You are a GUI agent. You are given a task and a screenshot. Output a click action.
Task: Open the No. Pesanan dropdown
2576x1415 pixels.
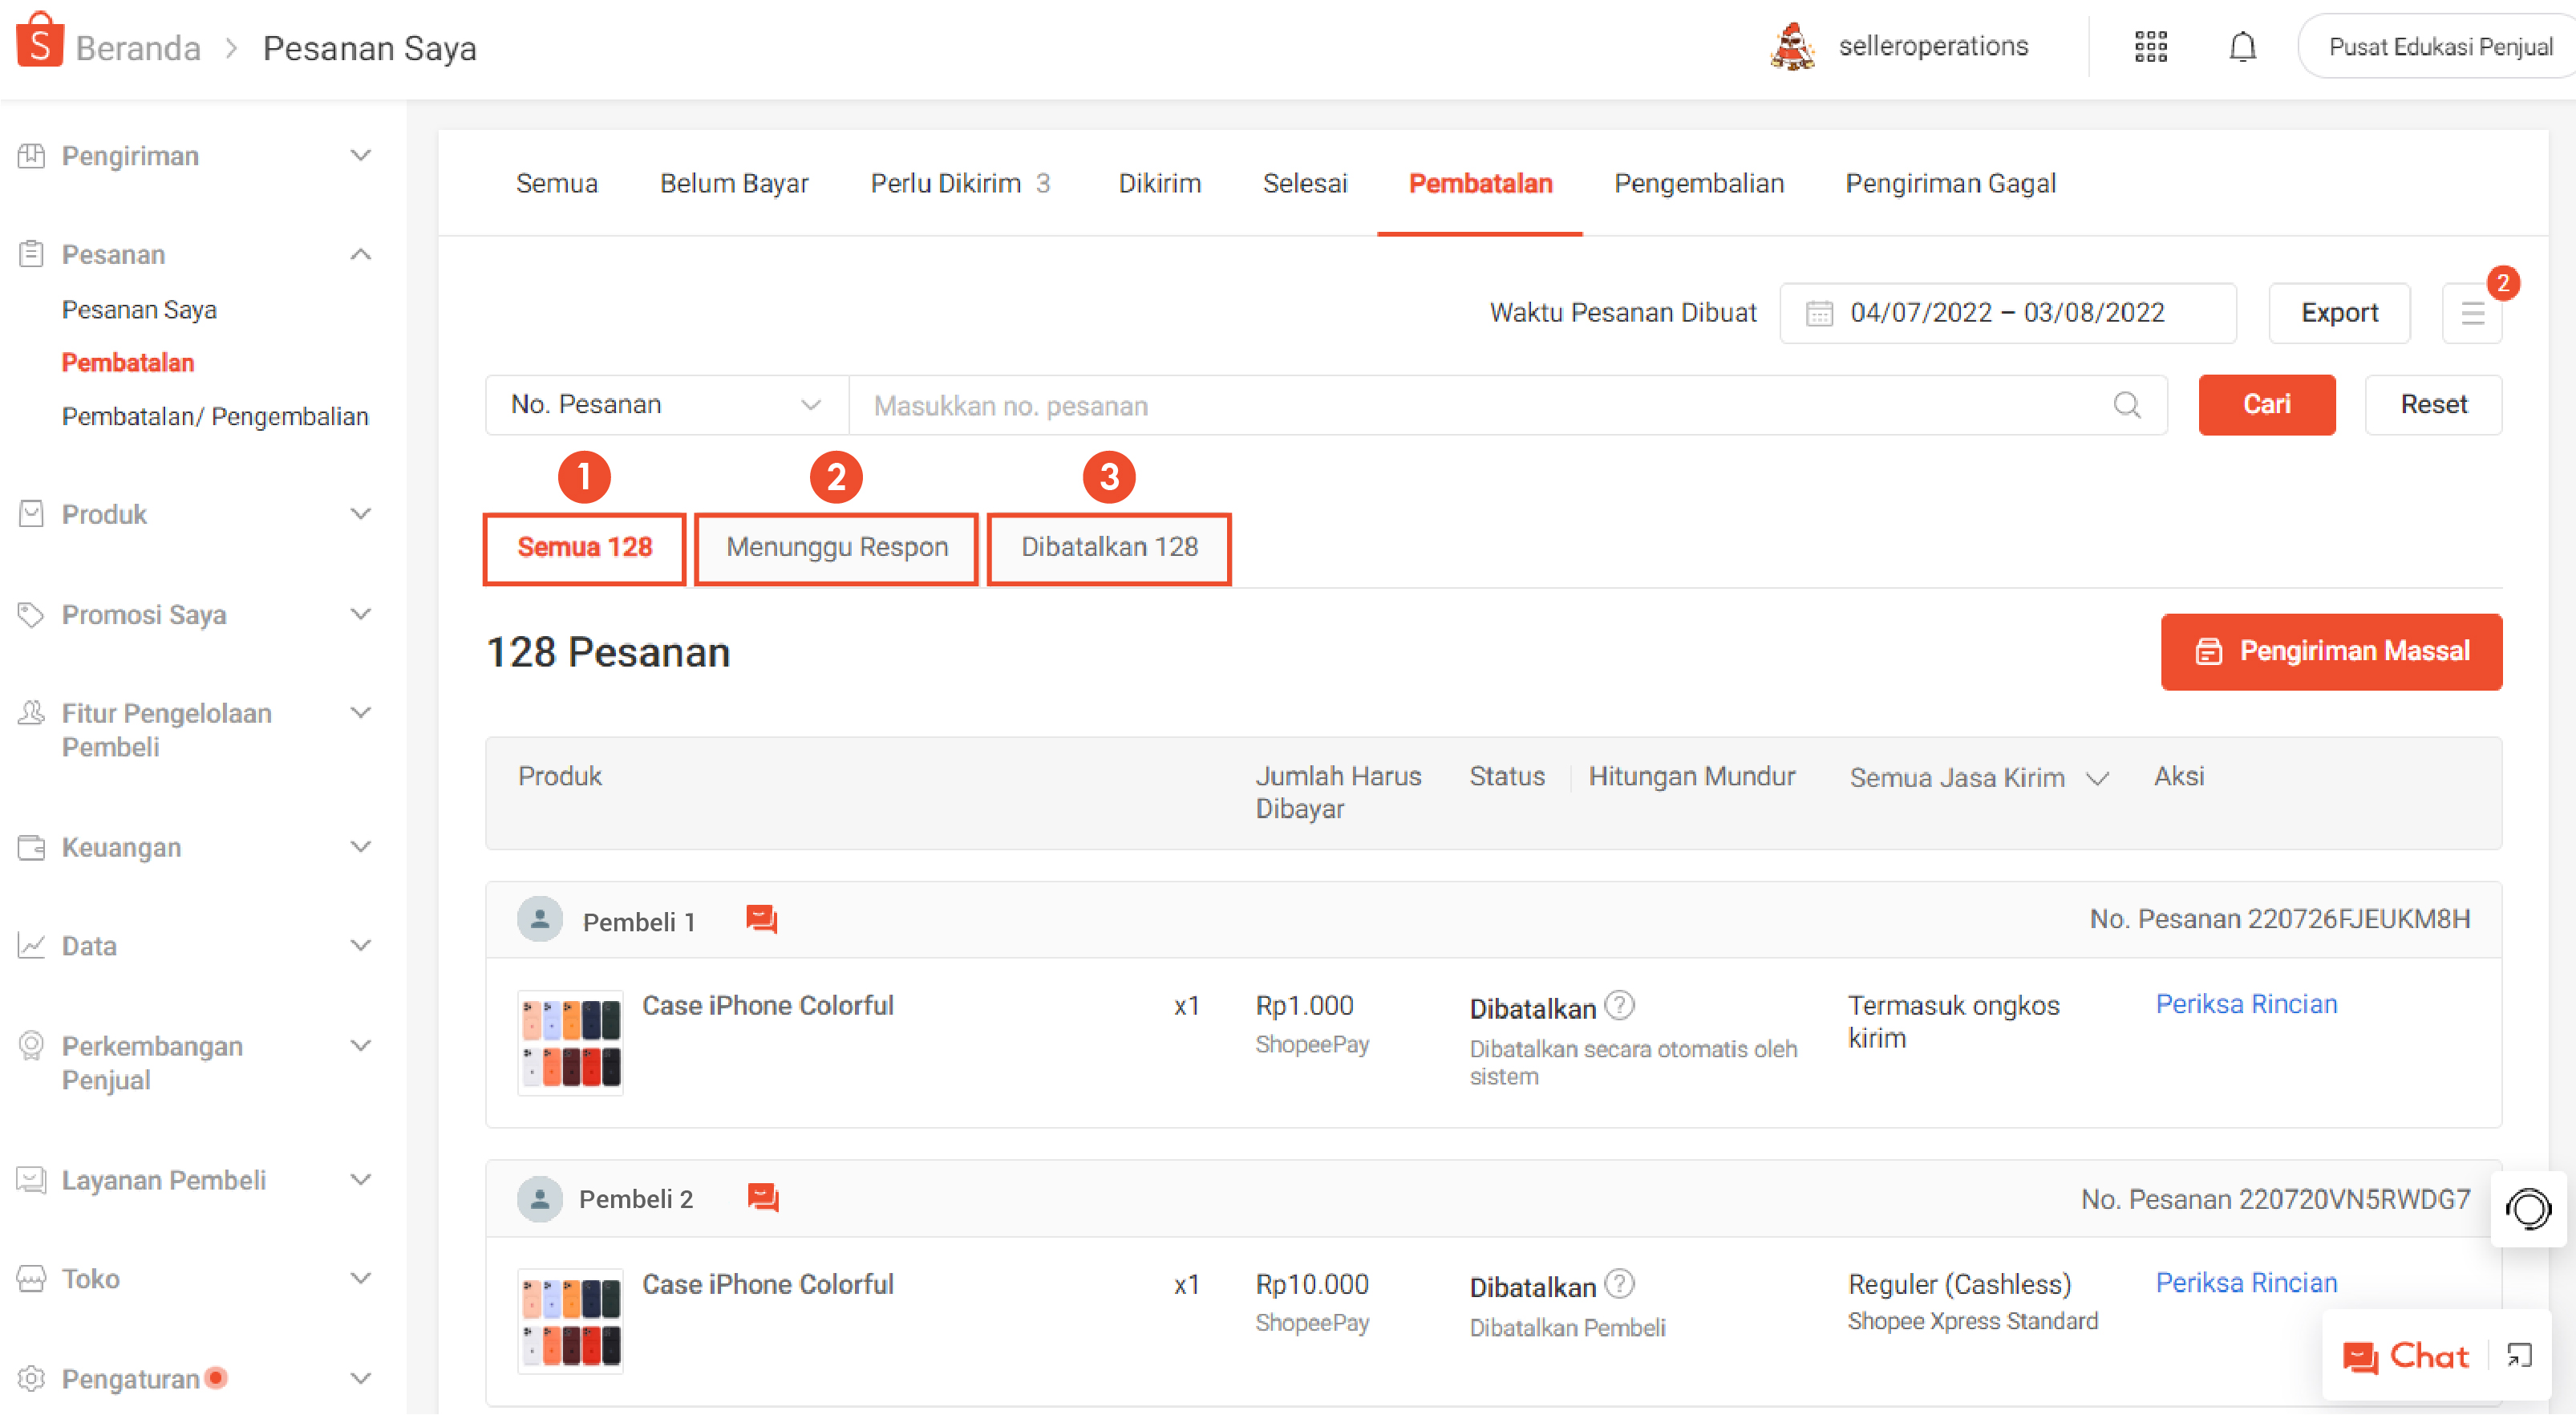pos(666,405)
